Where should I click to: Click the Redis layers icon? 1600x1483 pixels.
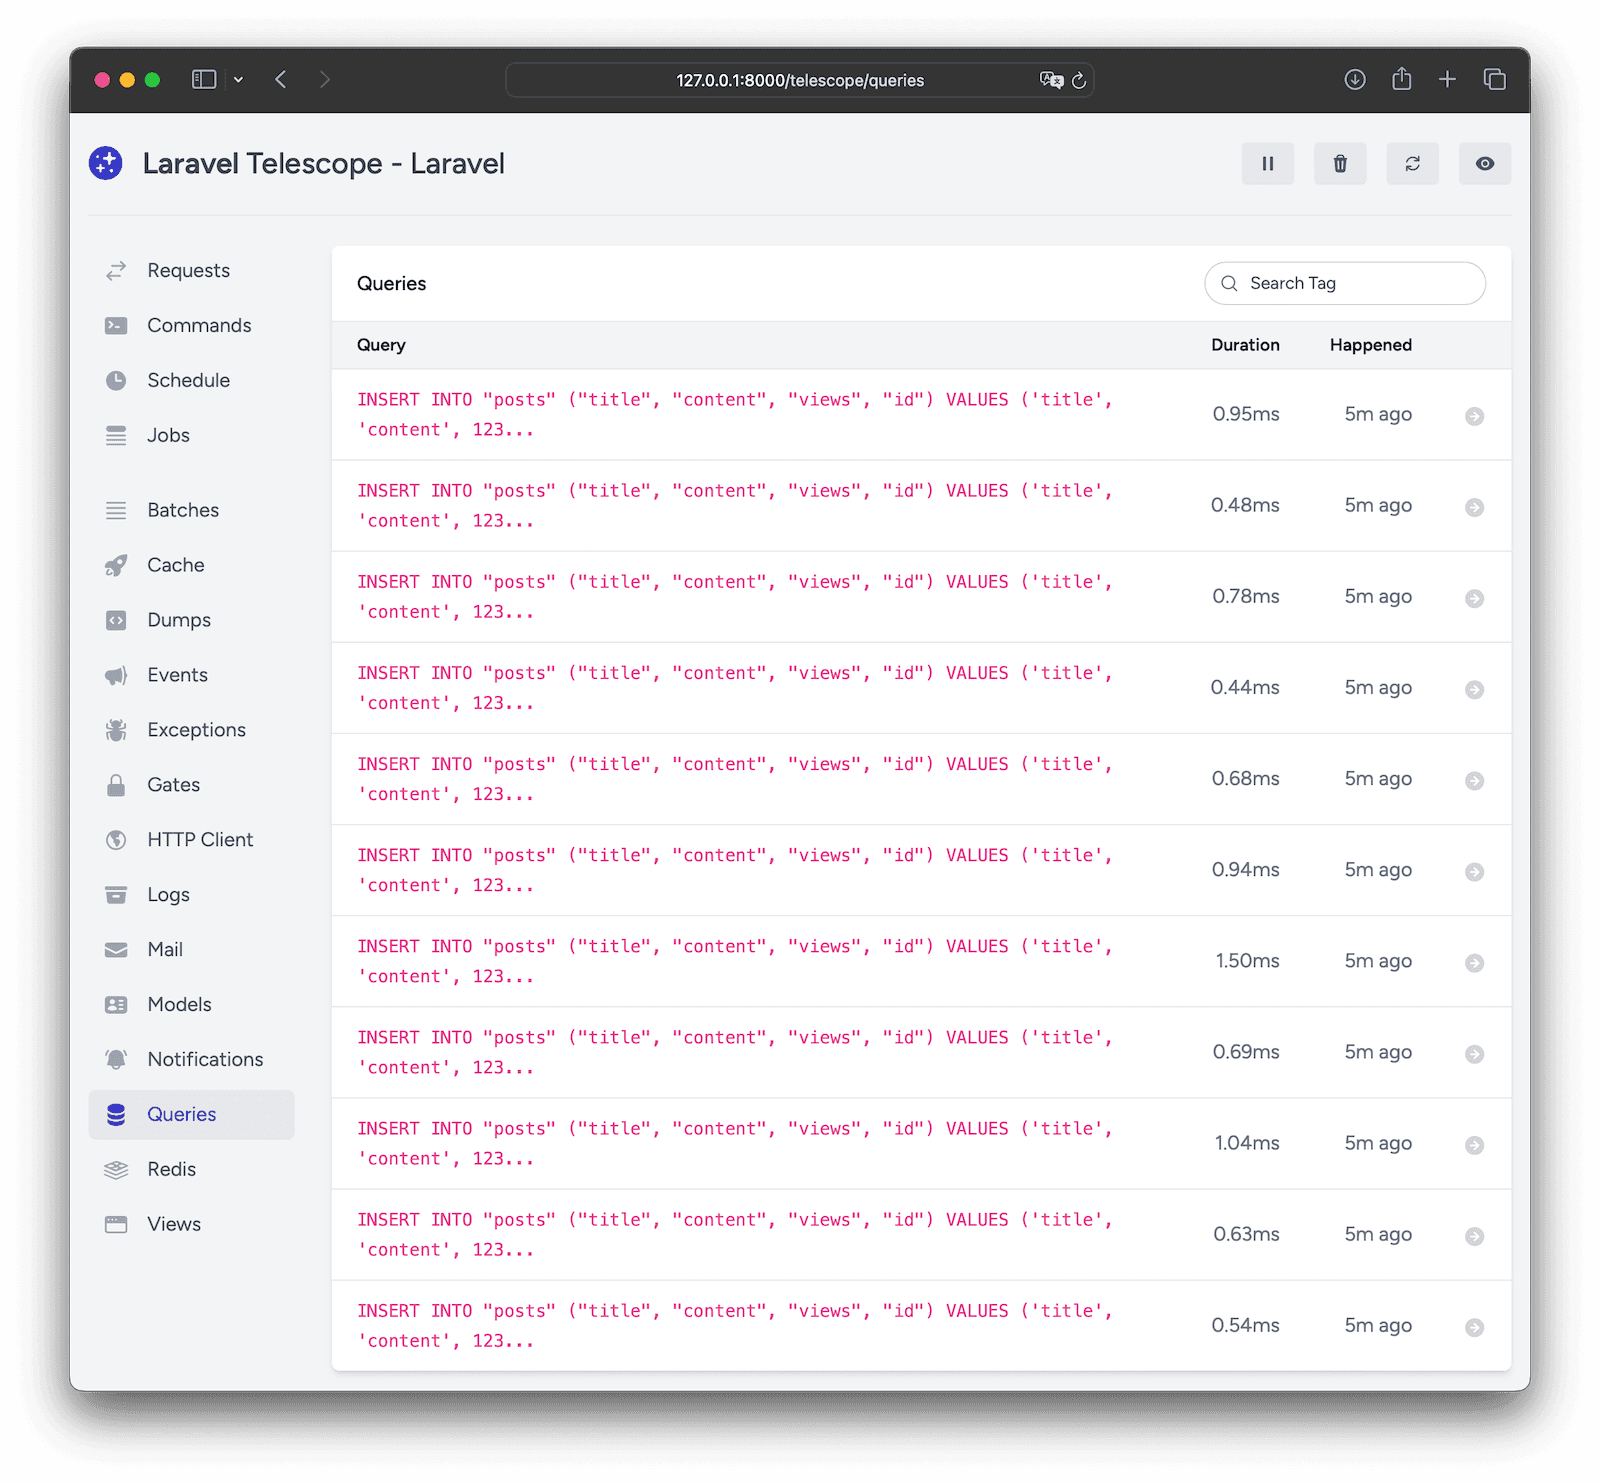tap(116, 1170)
